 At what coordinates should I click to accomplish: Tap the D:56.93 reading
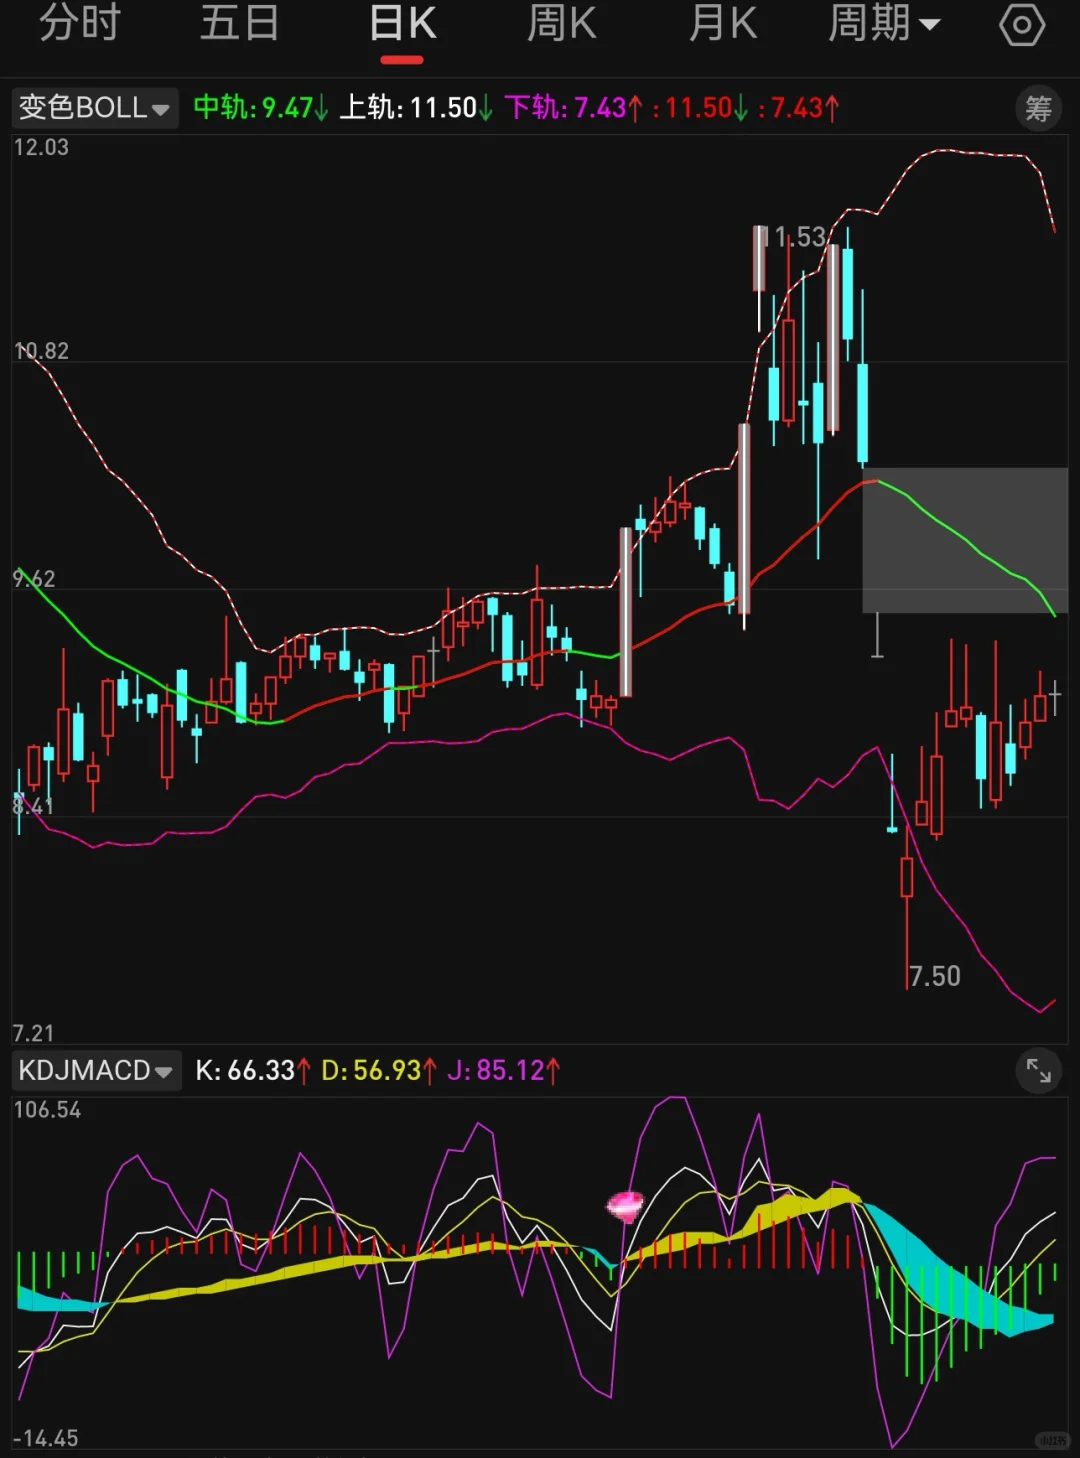(378, 1071)
